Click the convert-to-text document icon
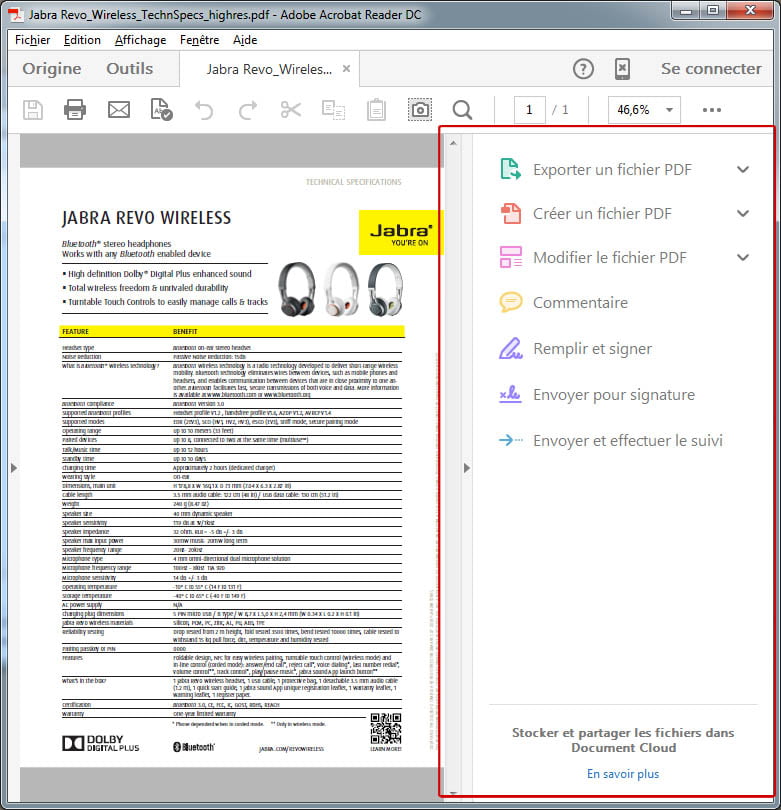 pyautogui.click(x=161, y=110)
